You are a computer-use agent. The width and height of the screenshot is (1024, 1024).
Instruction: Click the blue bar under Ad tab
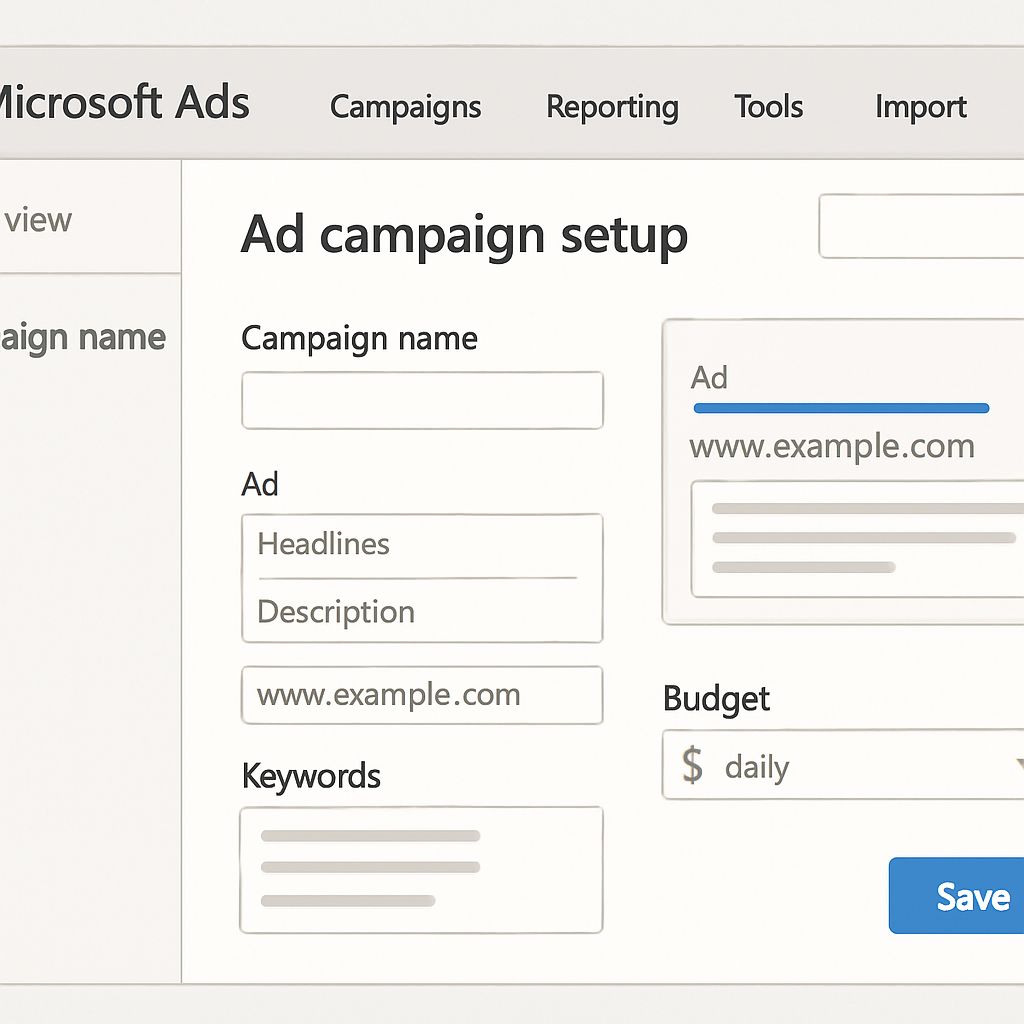click(840, 408)
